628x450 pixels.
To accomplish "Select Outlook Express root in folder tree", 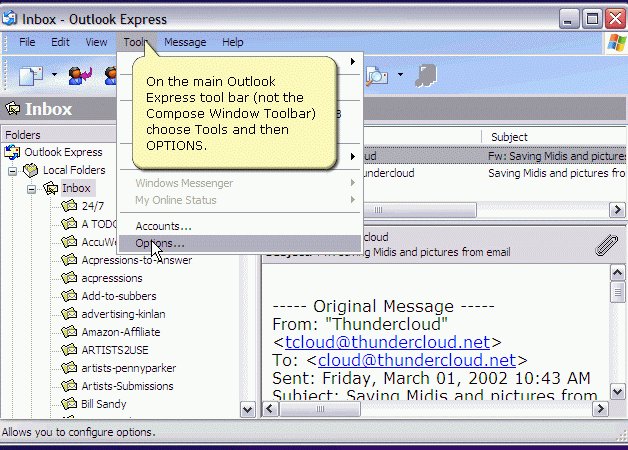I will pyautogui.click(x=63, y=152).
